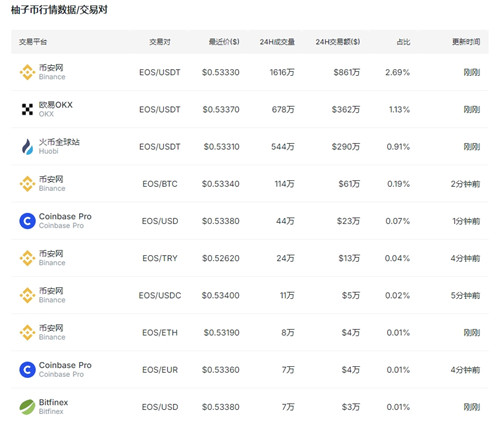Click the price $0.53330
This screenshot has width=500, height=423.
[221, 72]
